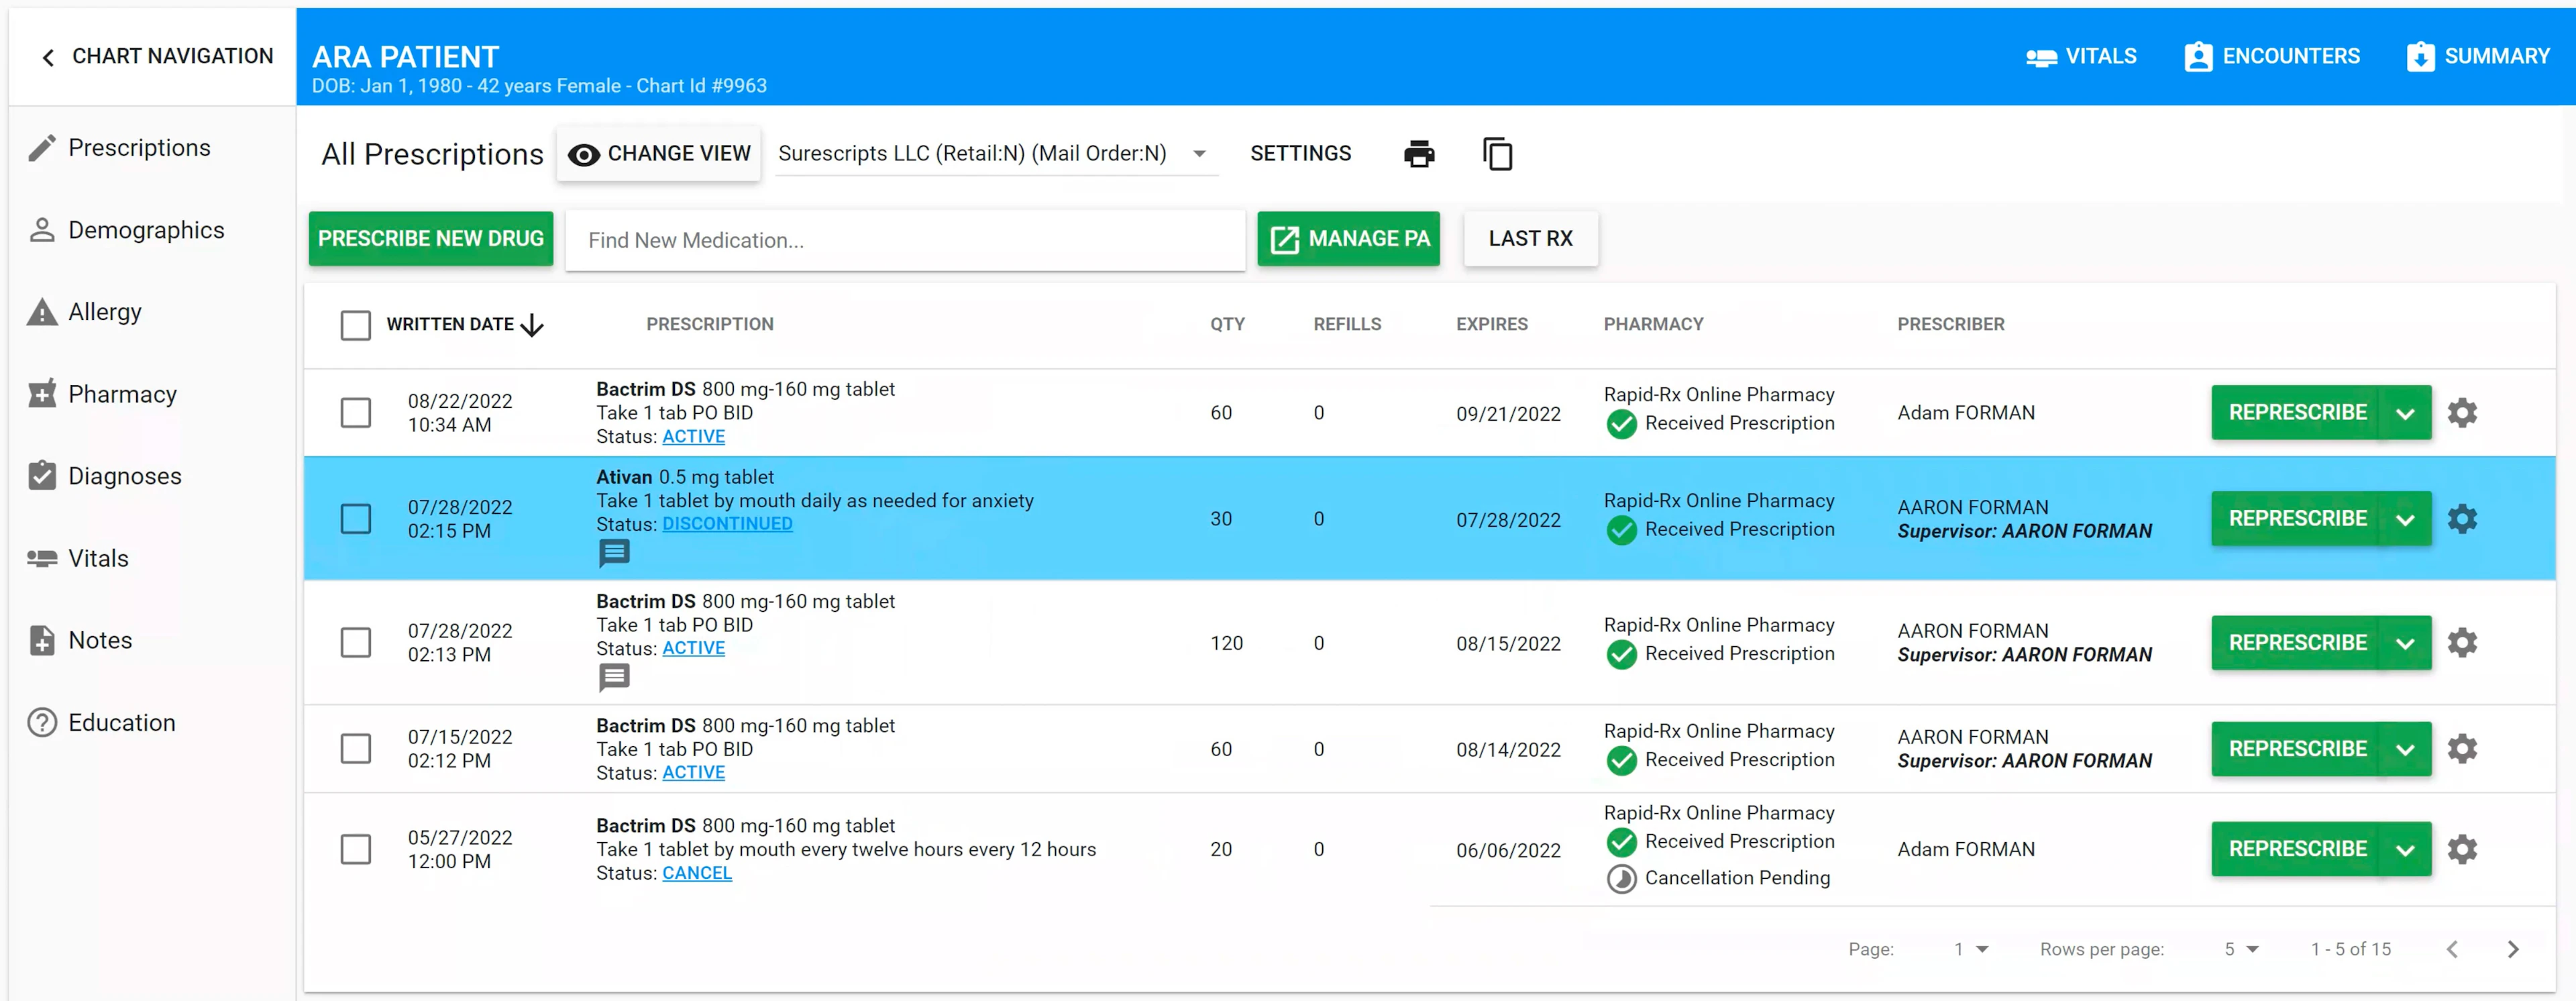Open the print dialog icon

tap(1419, 154)
